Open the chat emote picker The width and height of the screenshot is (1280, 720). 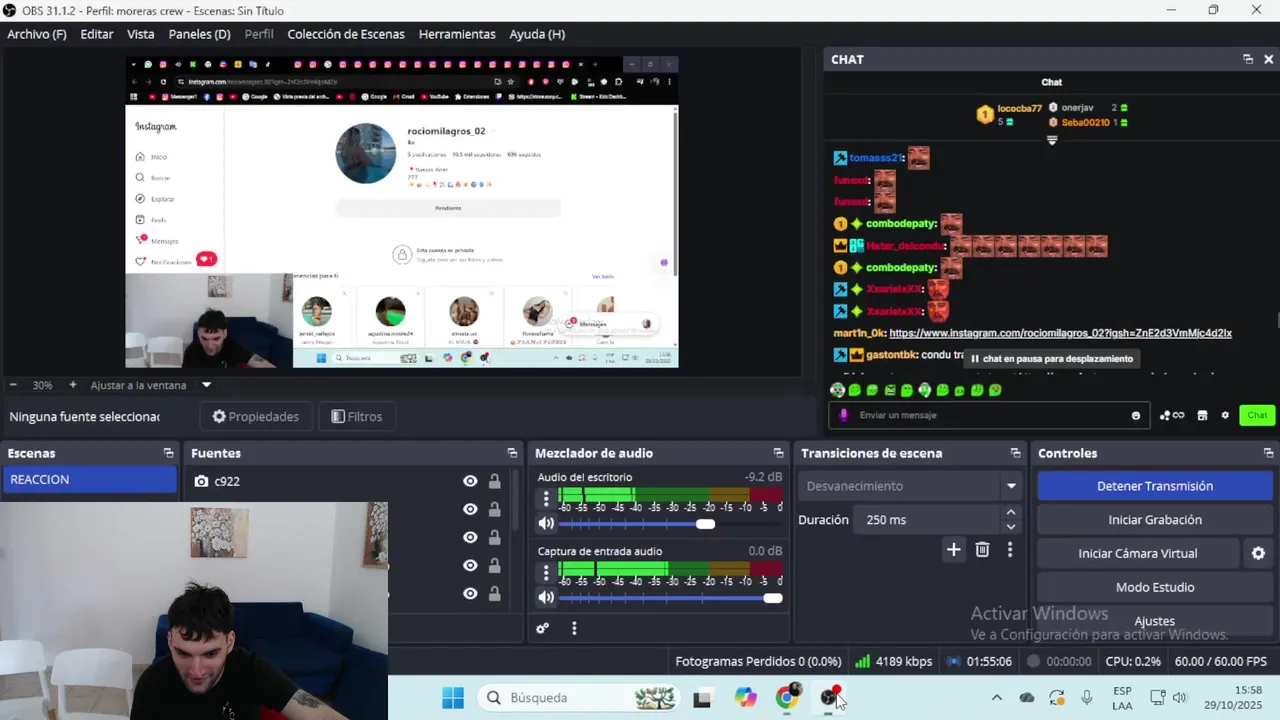1136,415
